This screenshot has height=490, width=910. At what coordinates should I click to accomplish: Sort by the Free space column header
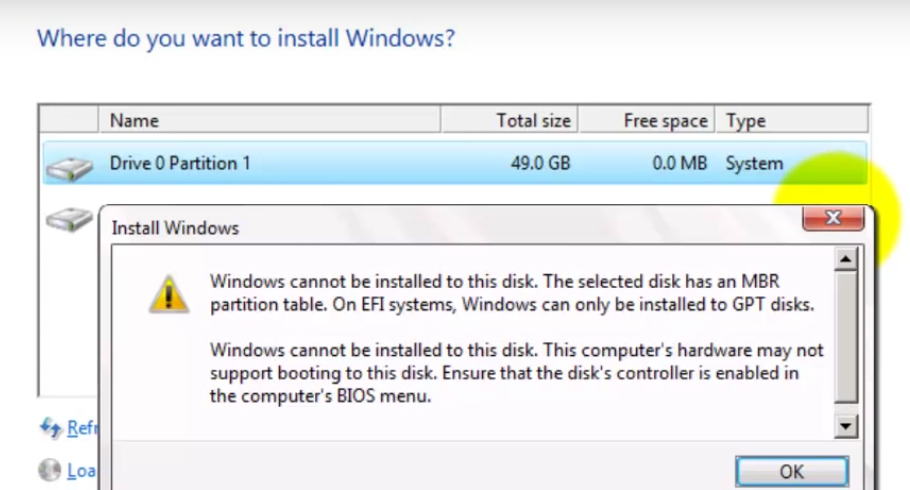[x=646, y=120]
